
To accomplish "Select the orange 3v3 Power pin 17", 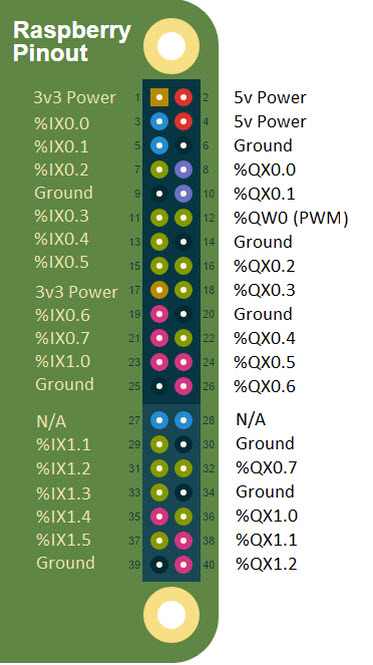I will pos(159,290).
